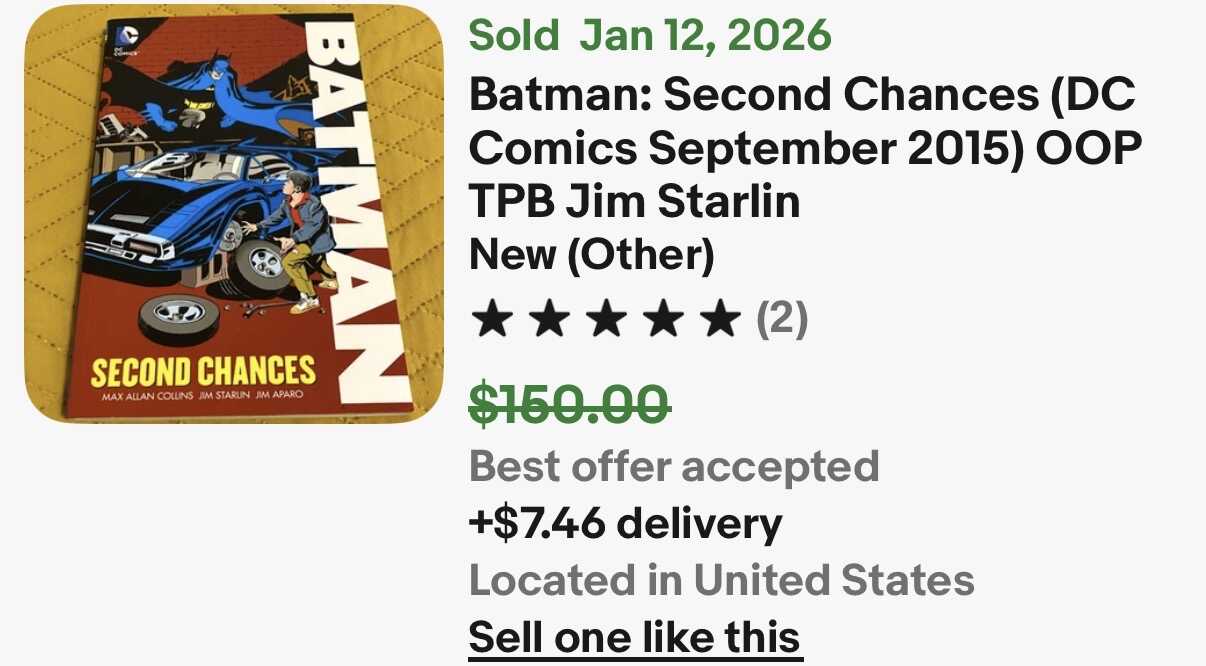The image size is (1206, 666).
Task: Click the +$7.46 delivery text
Action: pos(625,523)
